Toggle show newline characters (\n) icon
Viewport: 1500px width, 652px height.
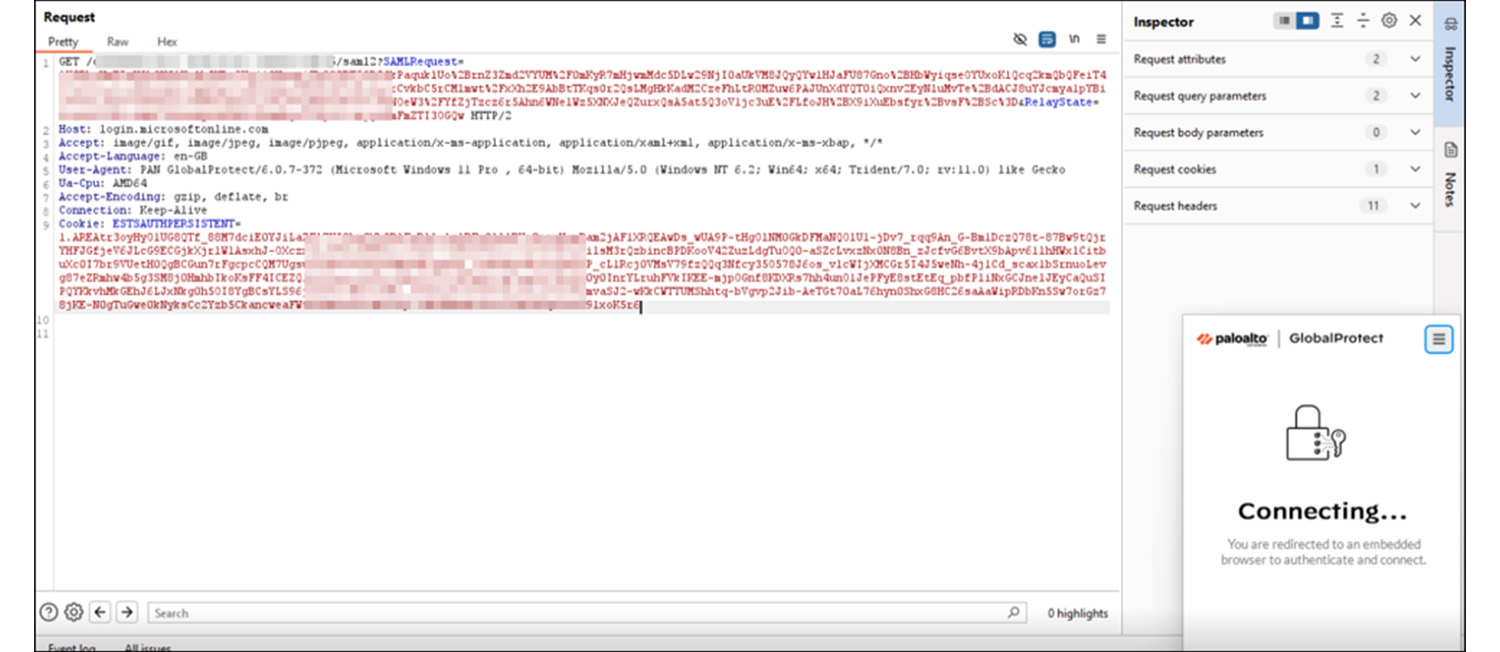pyautogui.click(x=1074, y=39)
